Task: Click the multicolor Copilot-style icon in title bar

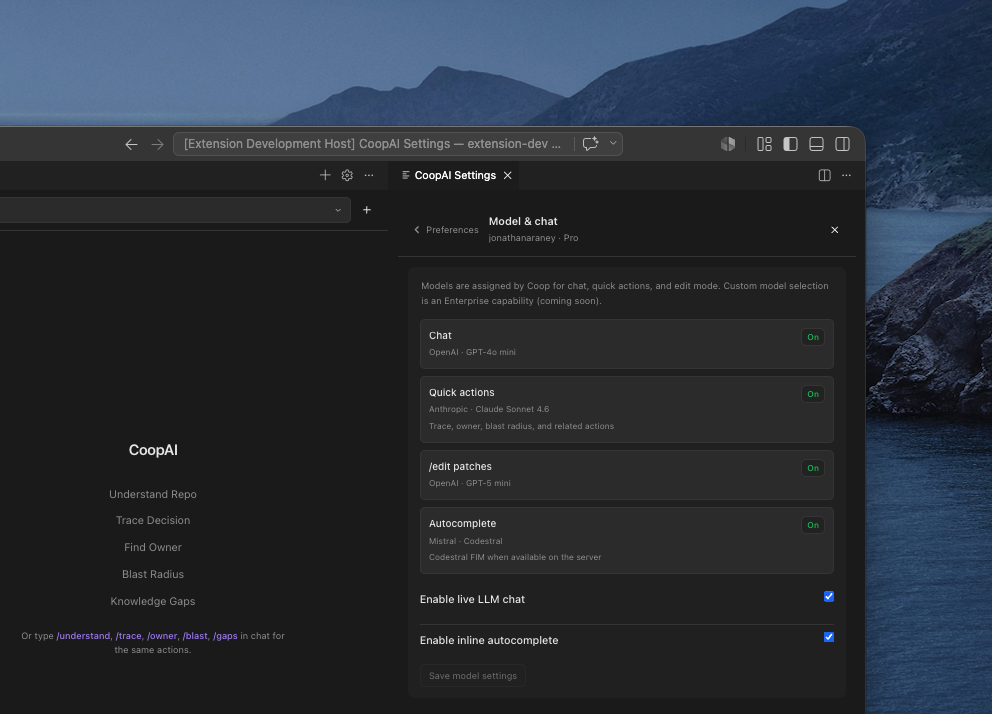Action: point(728,144)
